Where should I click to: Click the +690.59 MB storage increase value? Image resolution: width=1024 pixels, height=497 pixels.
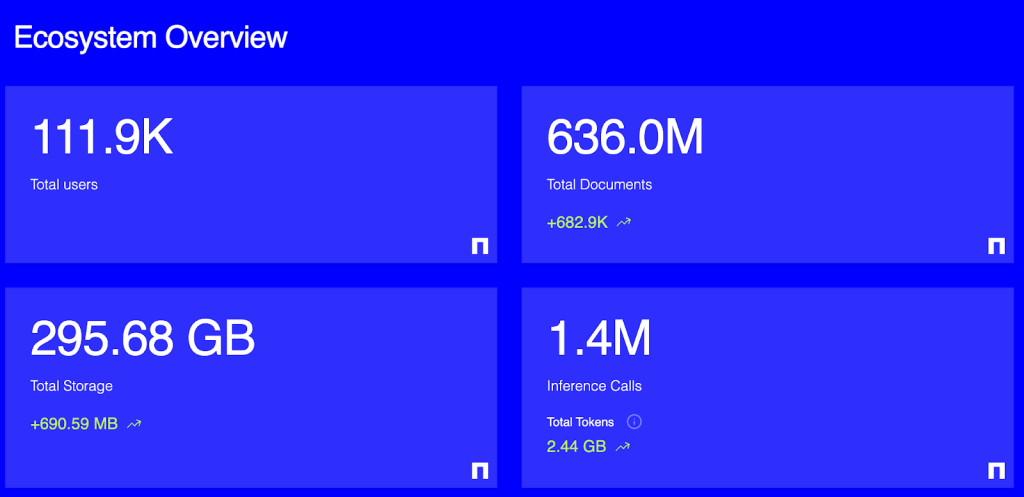click(74, 424)
